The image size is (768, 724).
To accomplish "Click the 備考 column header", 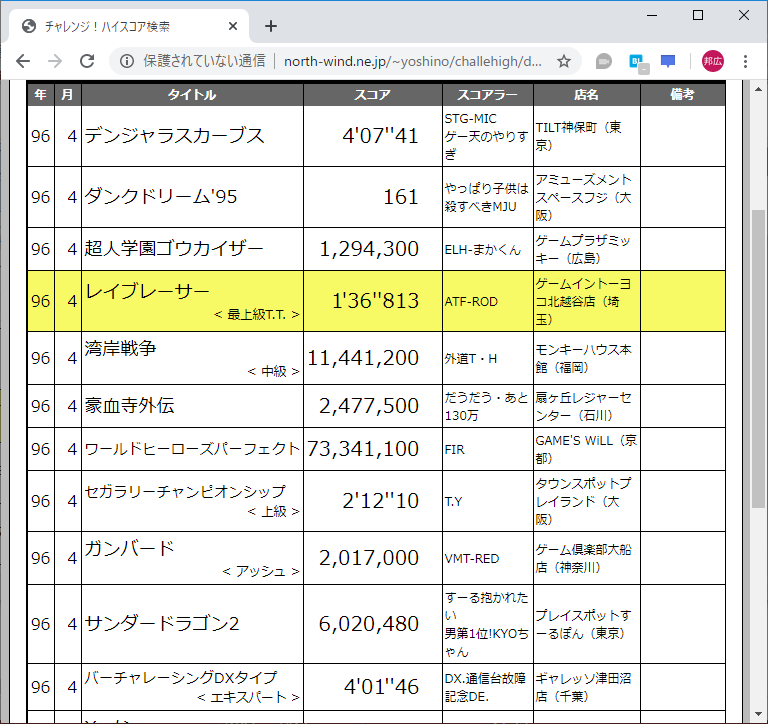I will (682, 95).
